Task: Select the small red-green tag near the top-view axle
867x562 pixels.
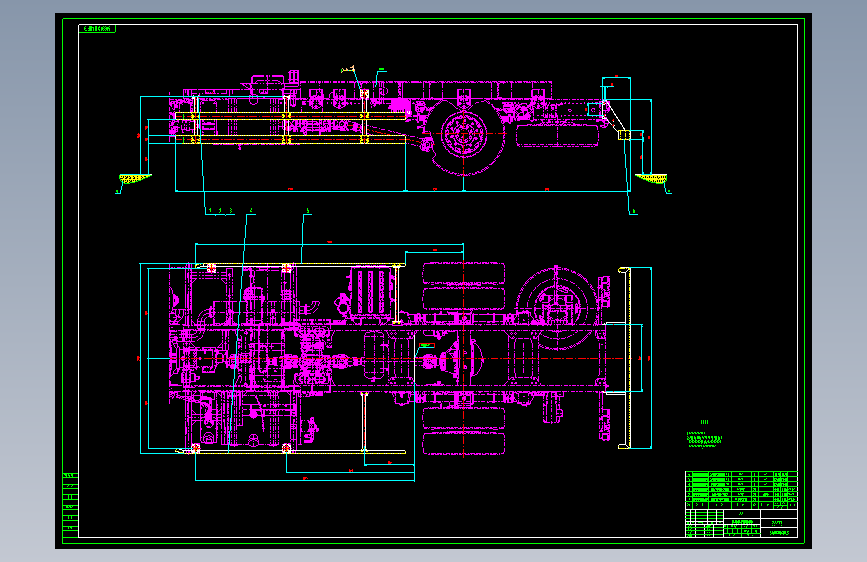Action: tap(427, 346)
